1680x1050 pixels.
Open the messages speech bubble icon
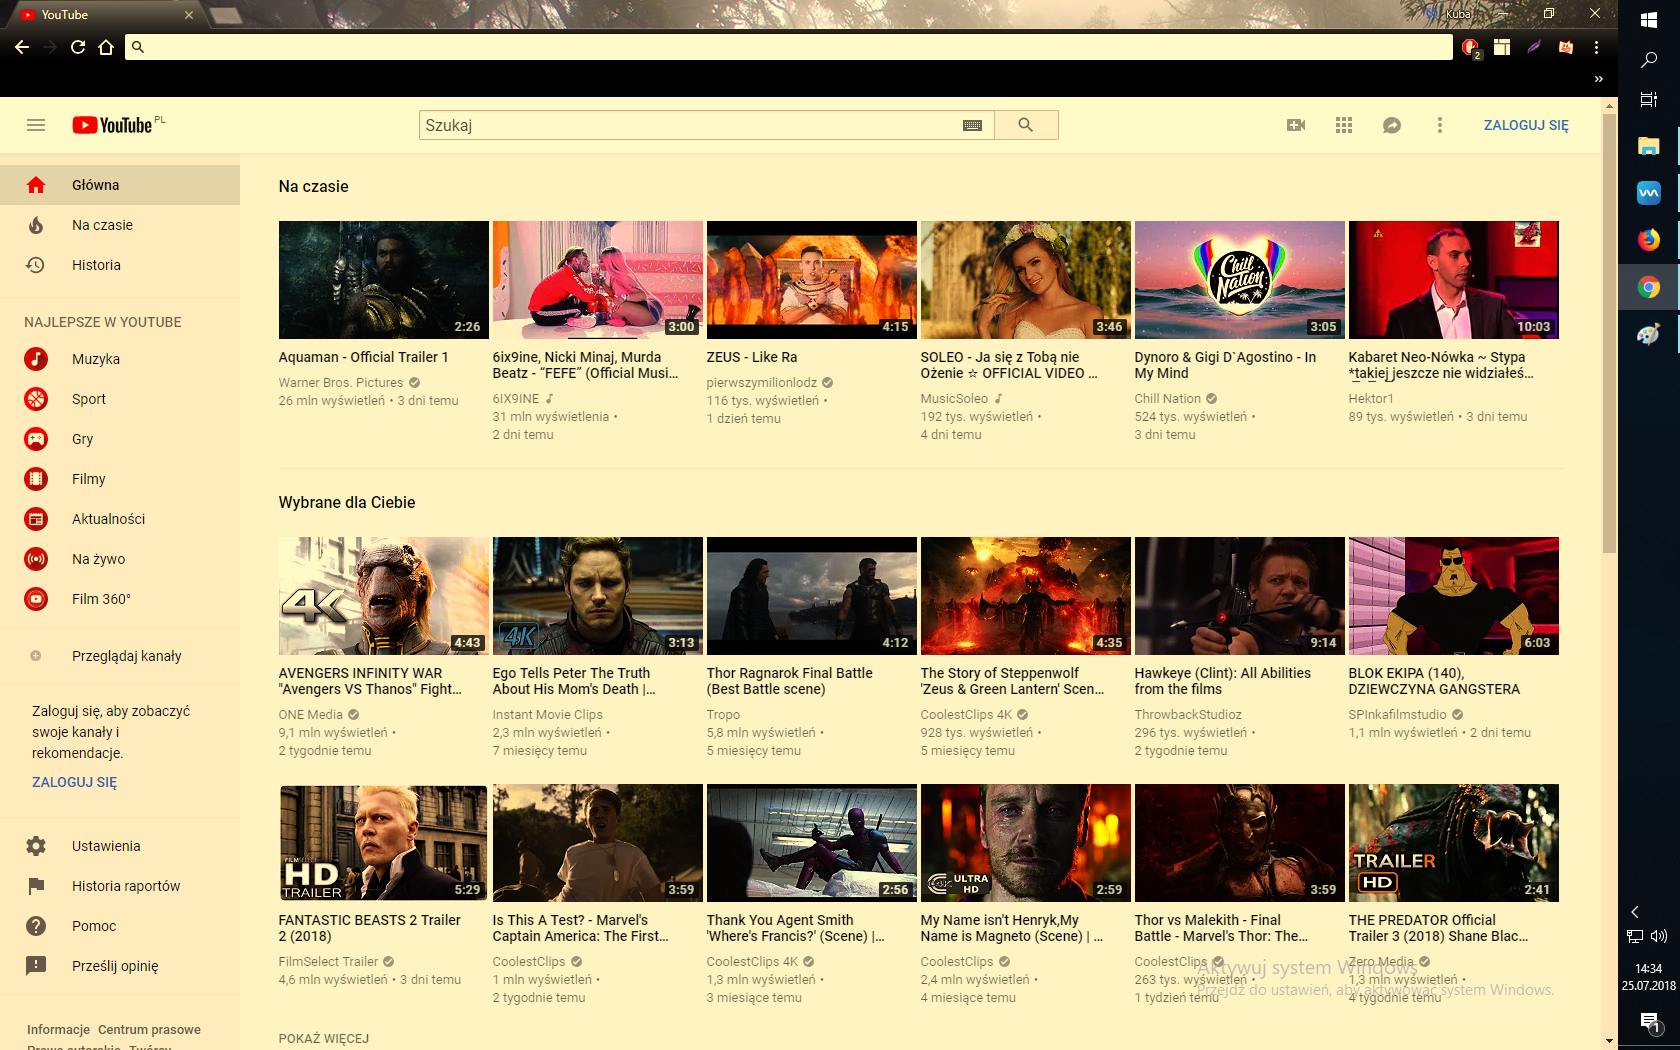click(1392, 125)
